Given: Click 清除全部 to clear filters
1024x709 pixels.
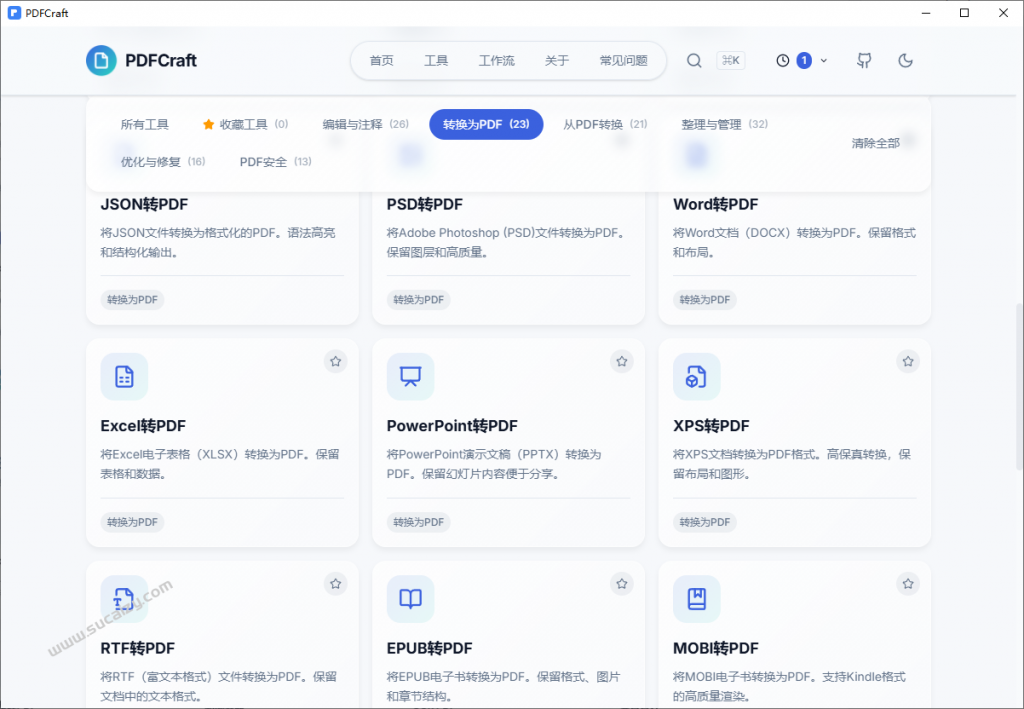Looking at the screenshot, I should point(875,143).
